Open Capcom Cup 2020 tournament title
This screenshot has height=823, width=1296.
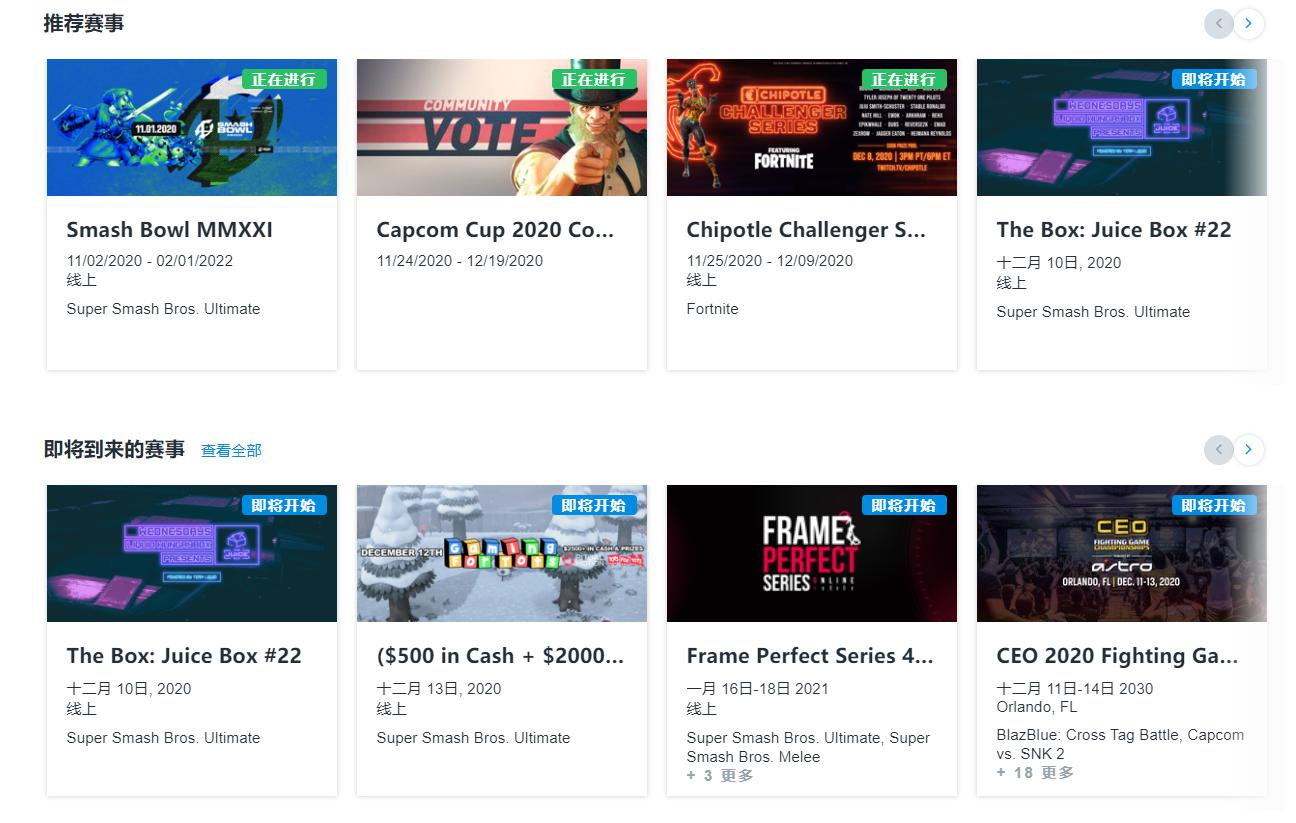tap(495, 230)
